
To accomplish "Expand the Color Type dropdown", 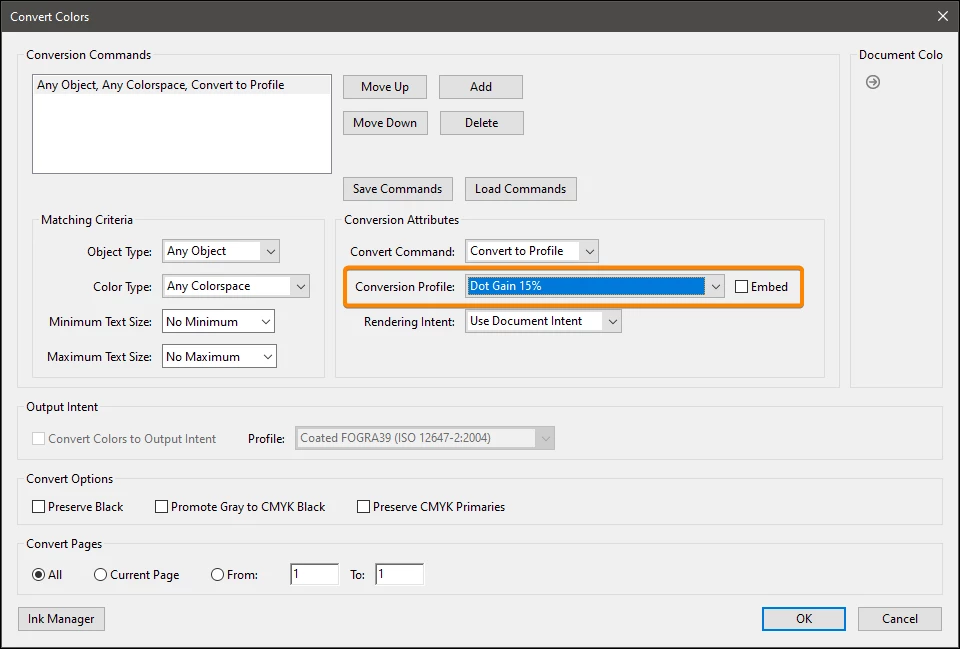I will coord(236,286).
